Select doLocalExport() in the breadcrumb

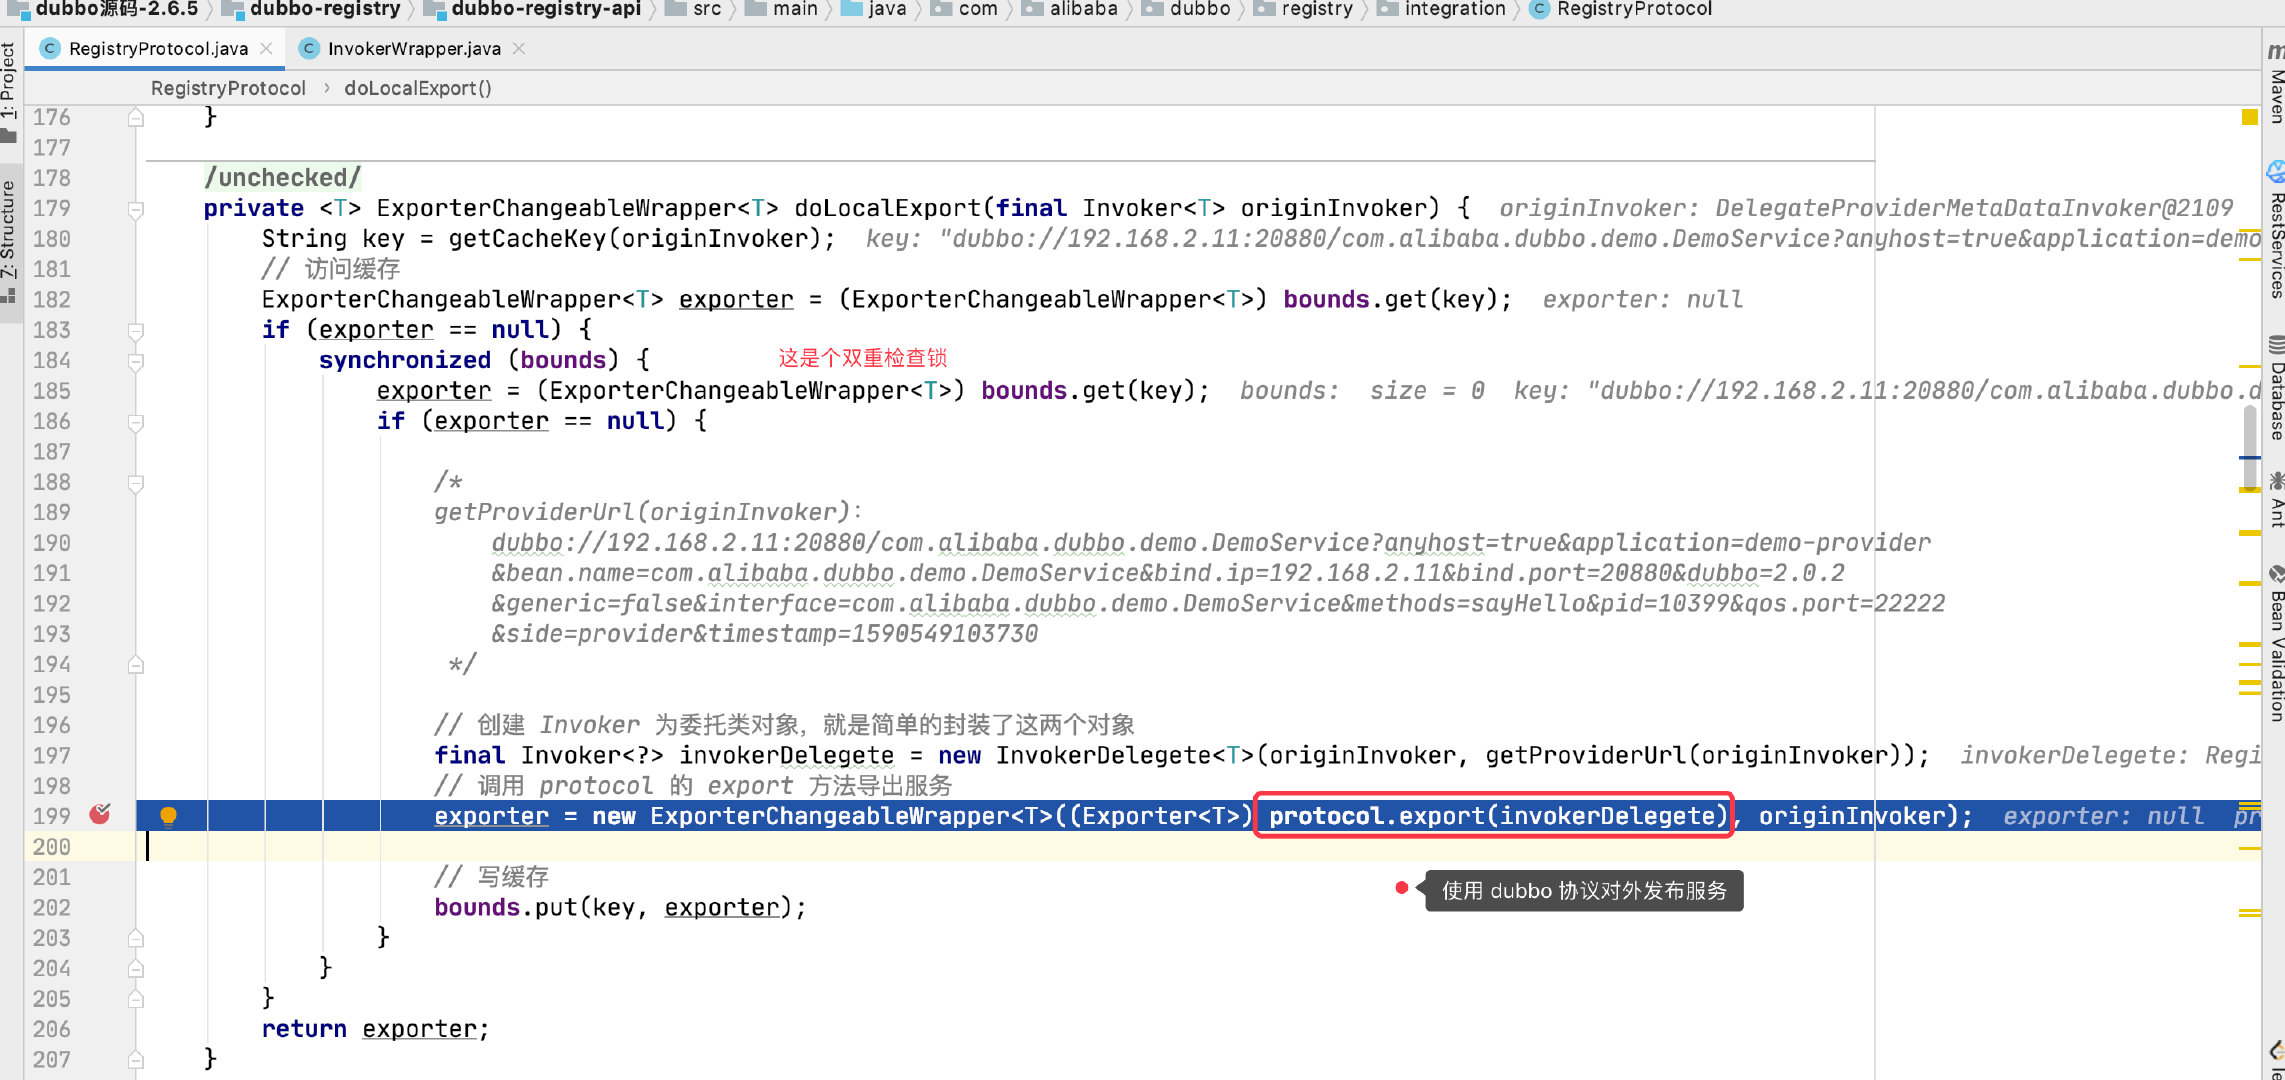[418, 88]
